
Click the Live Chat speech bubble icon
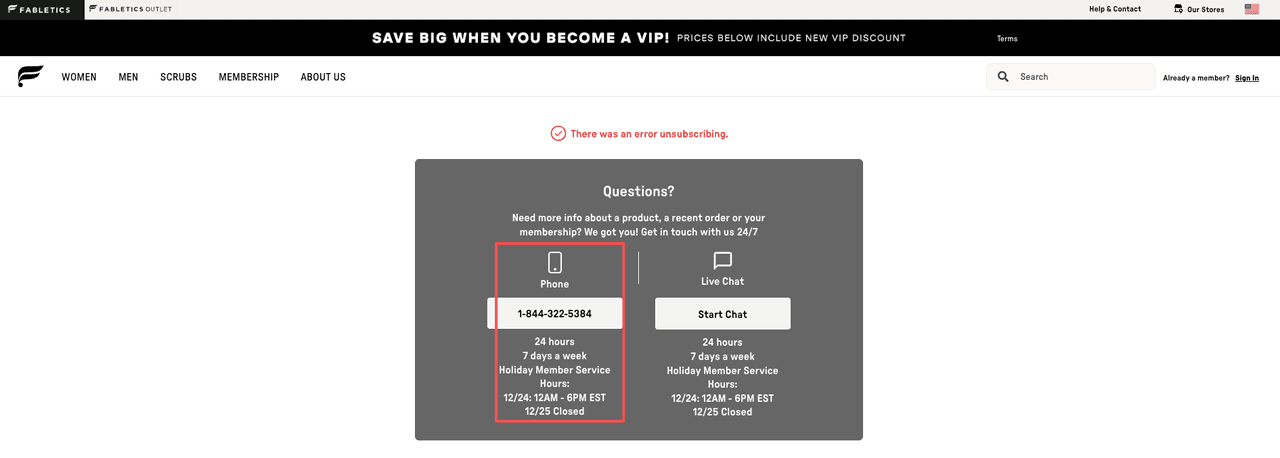pos(722,261)
